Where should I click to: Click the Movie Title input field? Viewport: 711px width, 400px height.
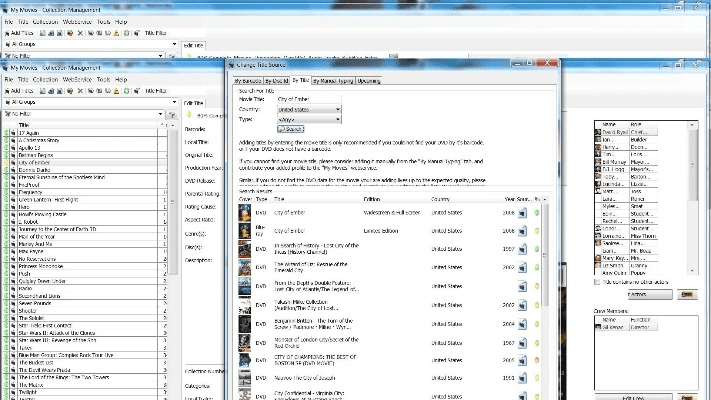click(310, 101)
